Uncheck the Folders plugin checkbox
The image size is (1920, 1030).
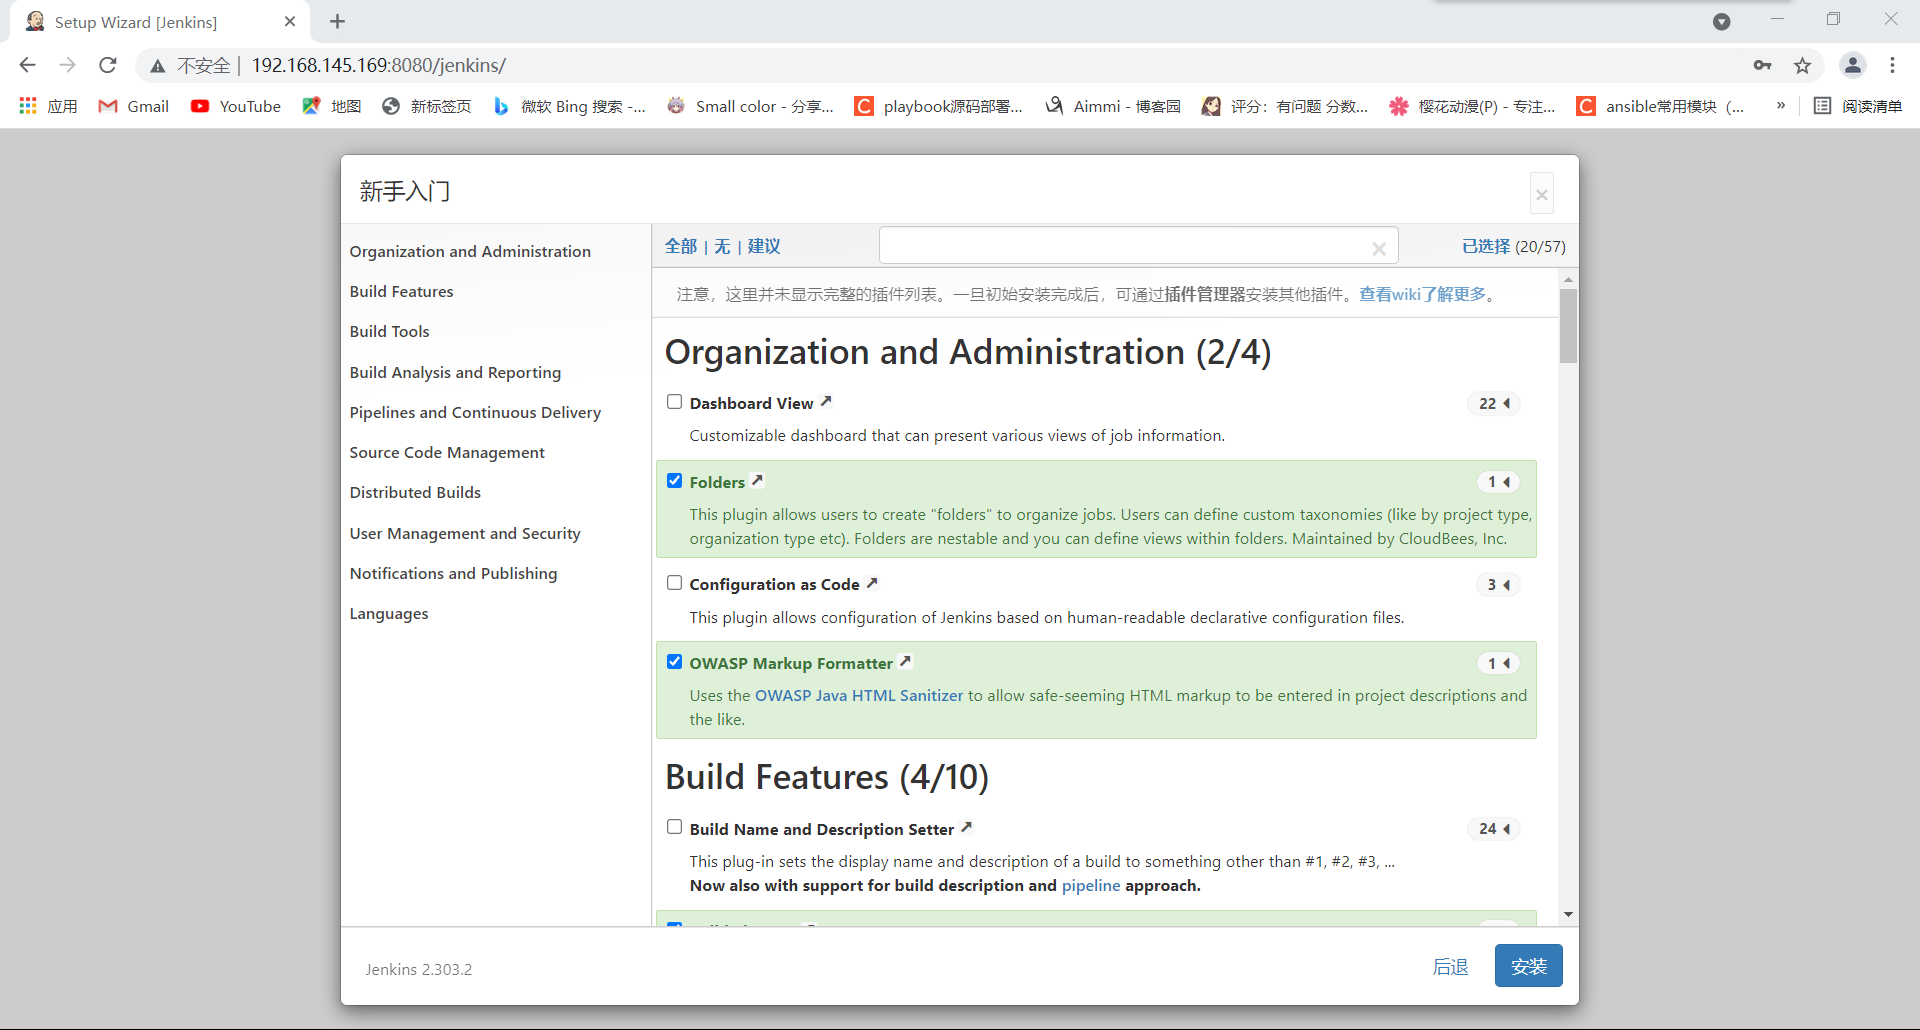coord(675,481)
